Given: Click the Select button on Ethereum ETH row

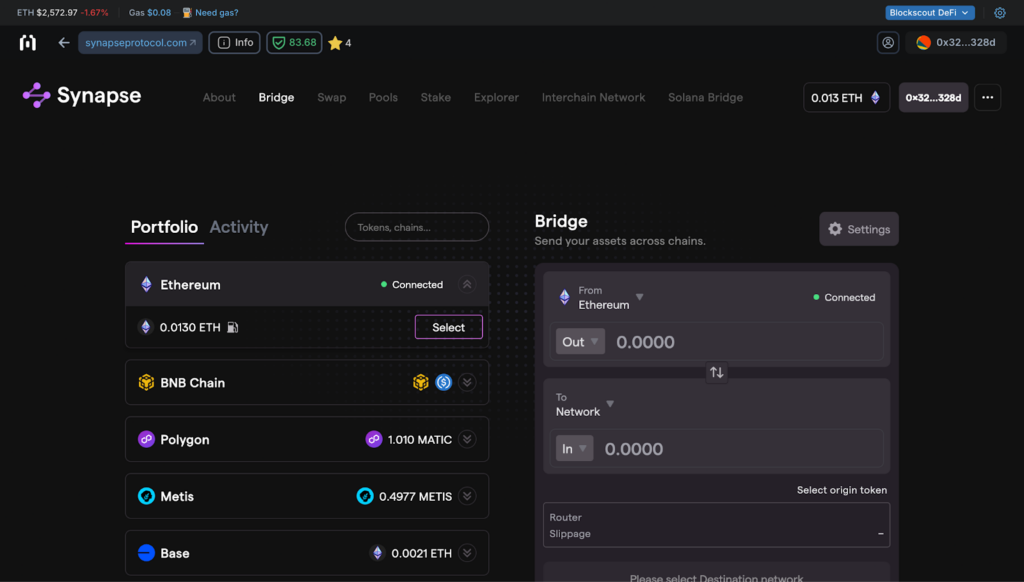Looking at the screenshot, I should (448, 327).
